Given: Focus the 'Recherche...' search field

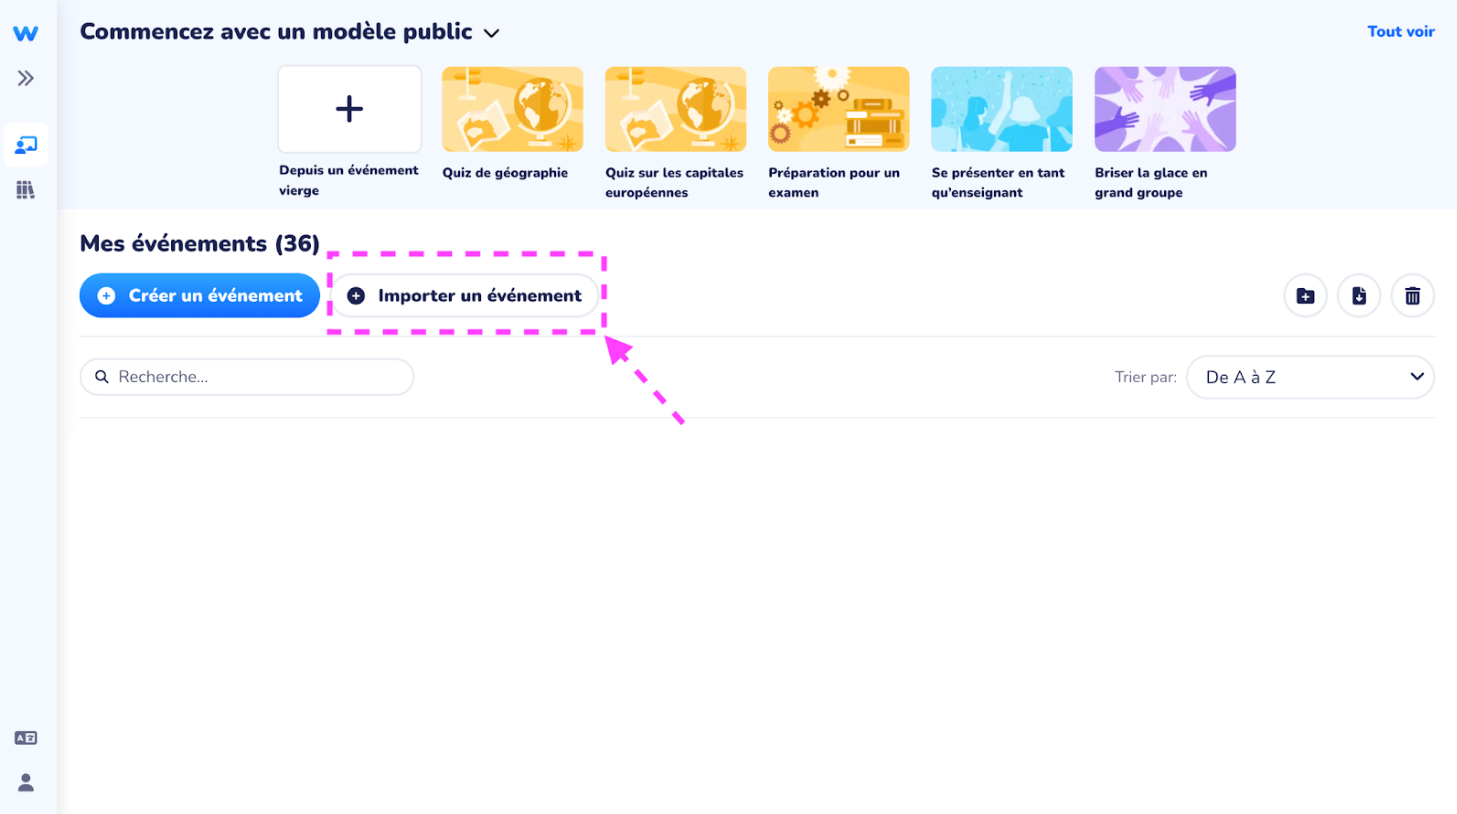Looking at the screenshot, I should coord(247,377).
